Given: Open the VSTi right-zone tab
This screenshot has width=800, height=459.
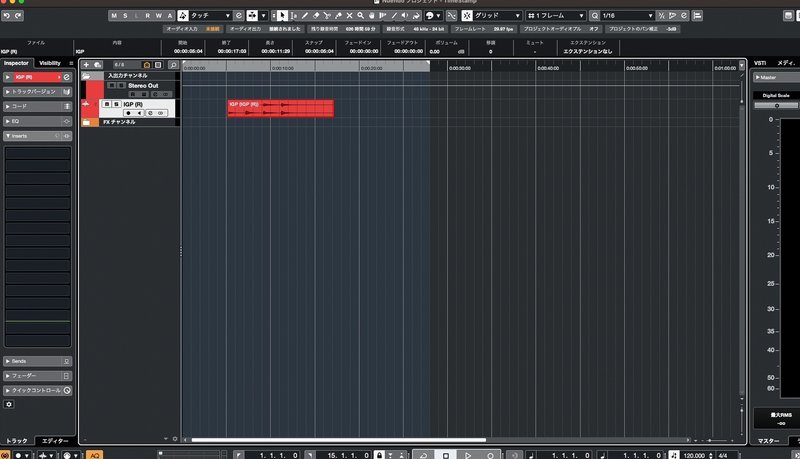Looking at the screenshot, I should point(760,63).
